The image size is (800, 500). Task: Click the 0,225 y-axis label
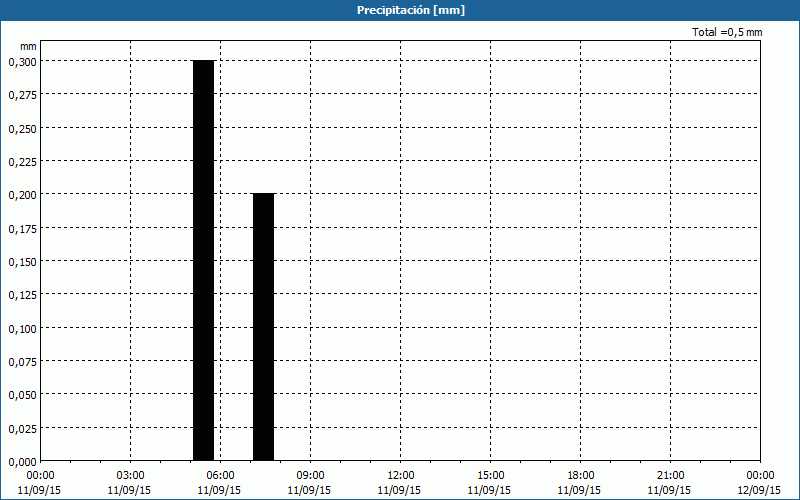(22, 161)
